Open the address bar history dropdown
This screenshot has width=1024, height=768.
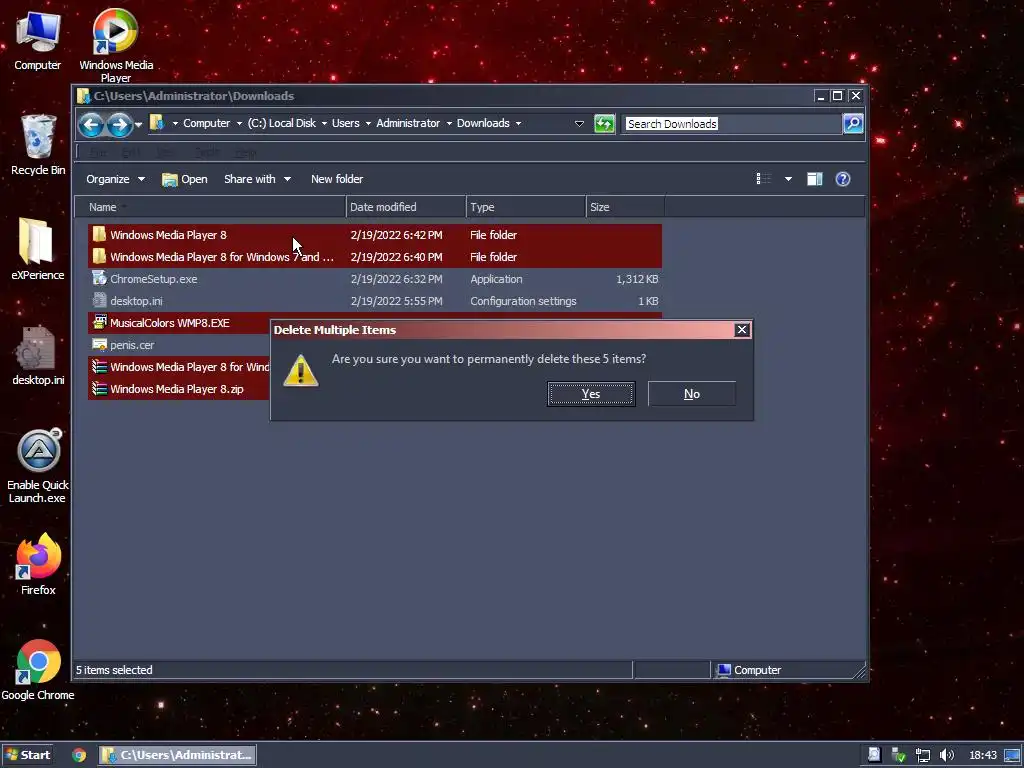pos(579,123)
